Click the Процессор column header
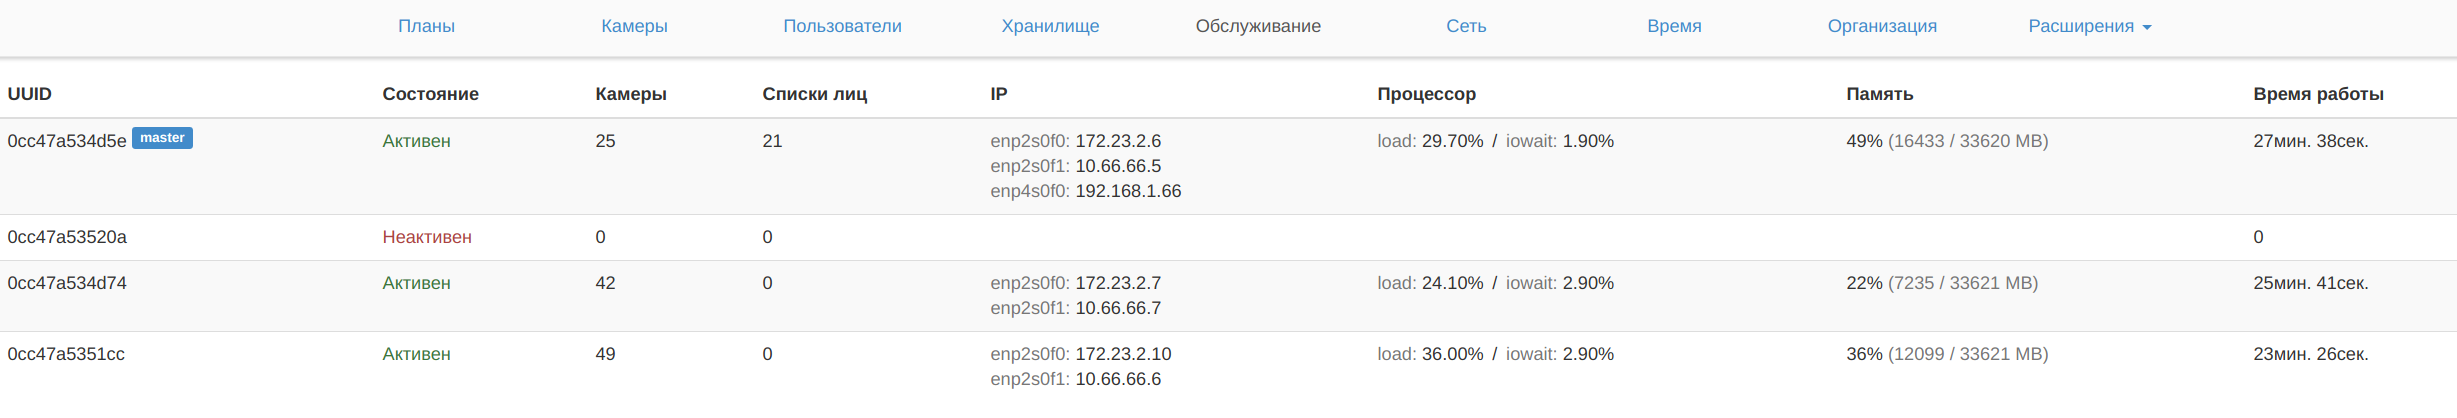The width and height of the screenshot is (2457, 418). coord(1426,94)
